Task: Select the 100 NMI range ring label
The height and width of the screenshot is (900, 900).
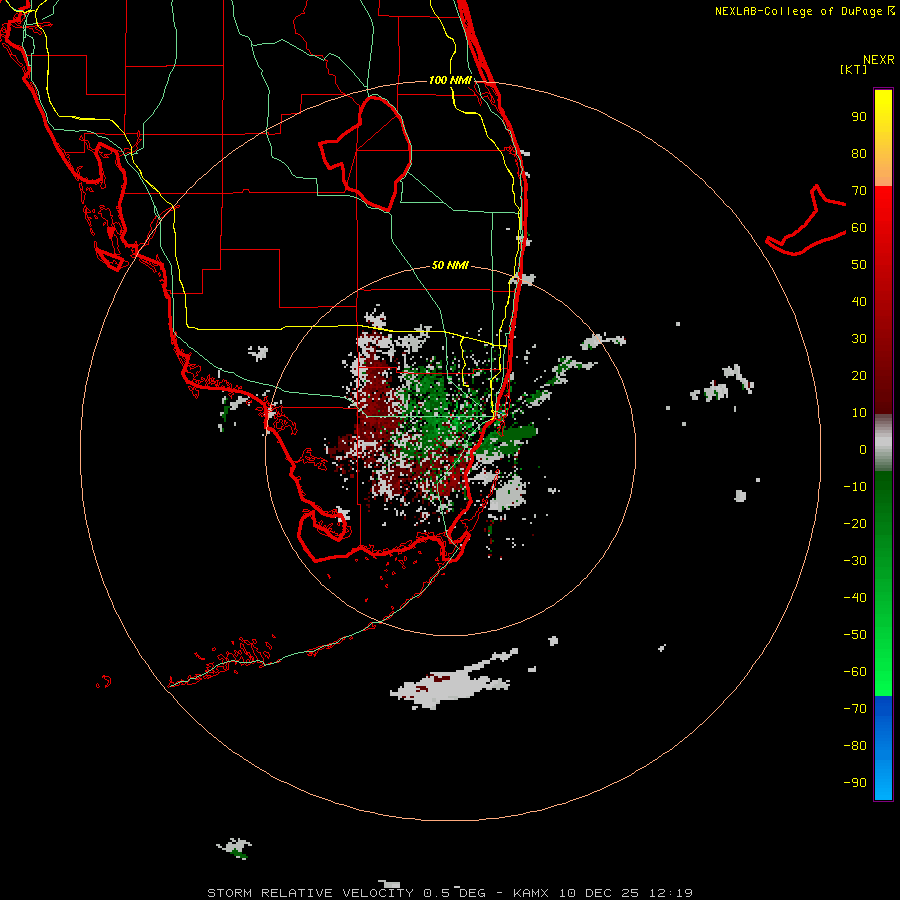Action: click(x=450, y=80)
